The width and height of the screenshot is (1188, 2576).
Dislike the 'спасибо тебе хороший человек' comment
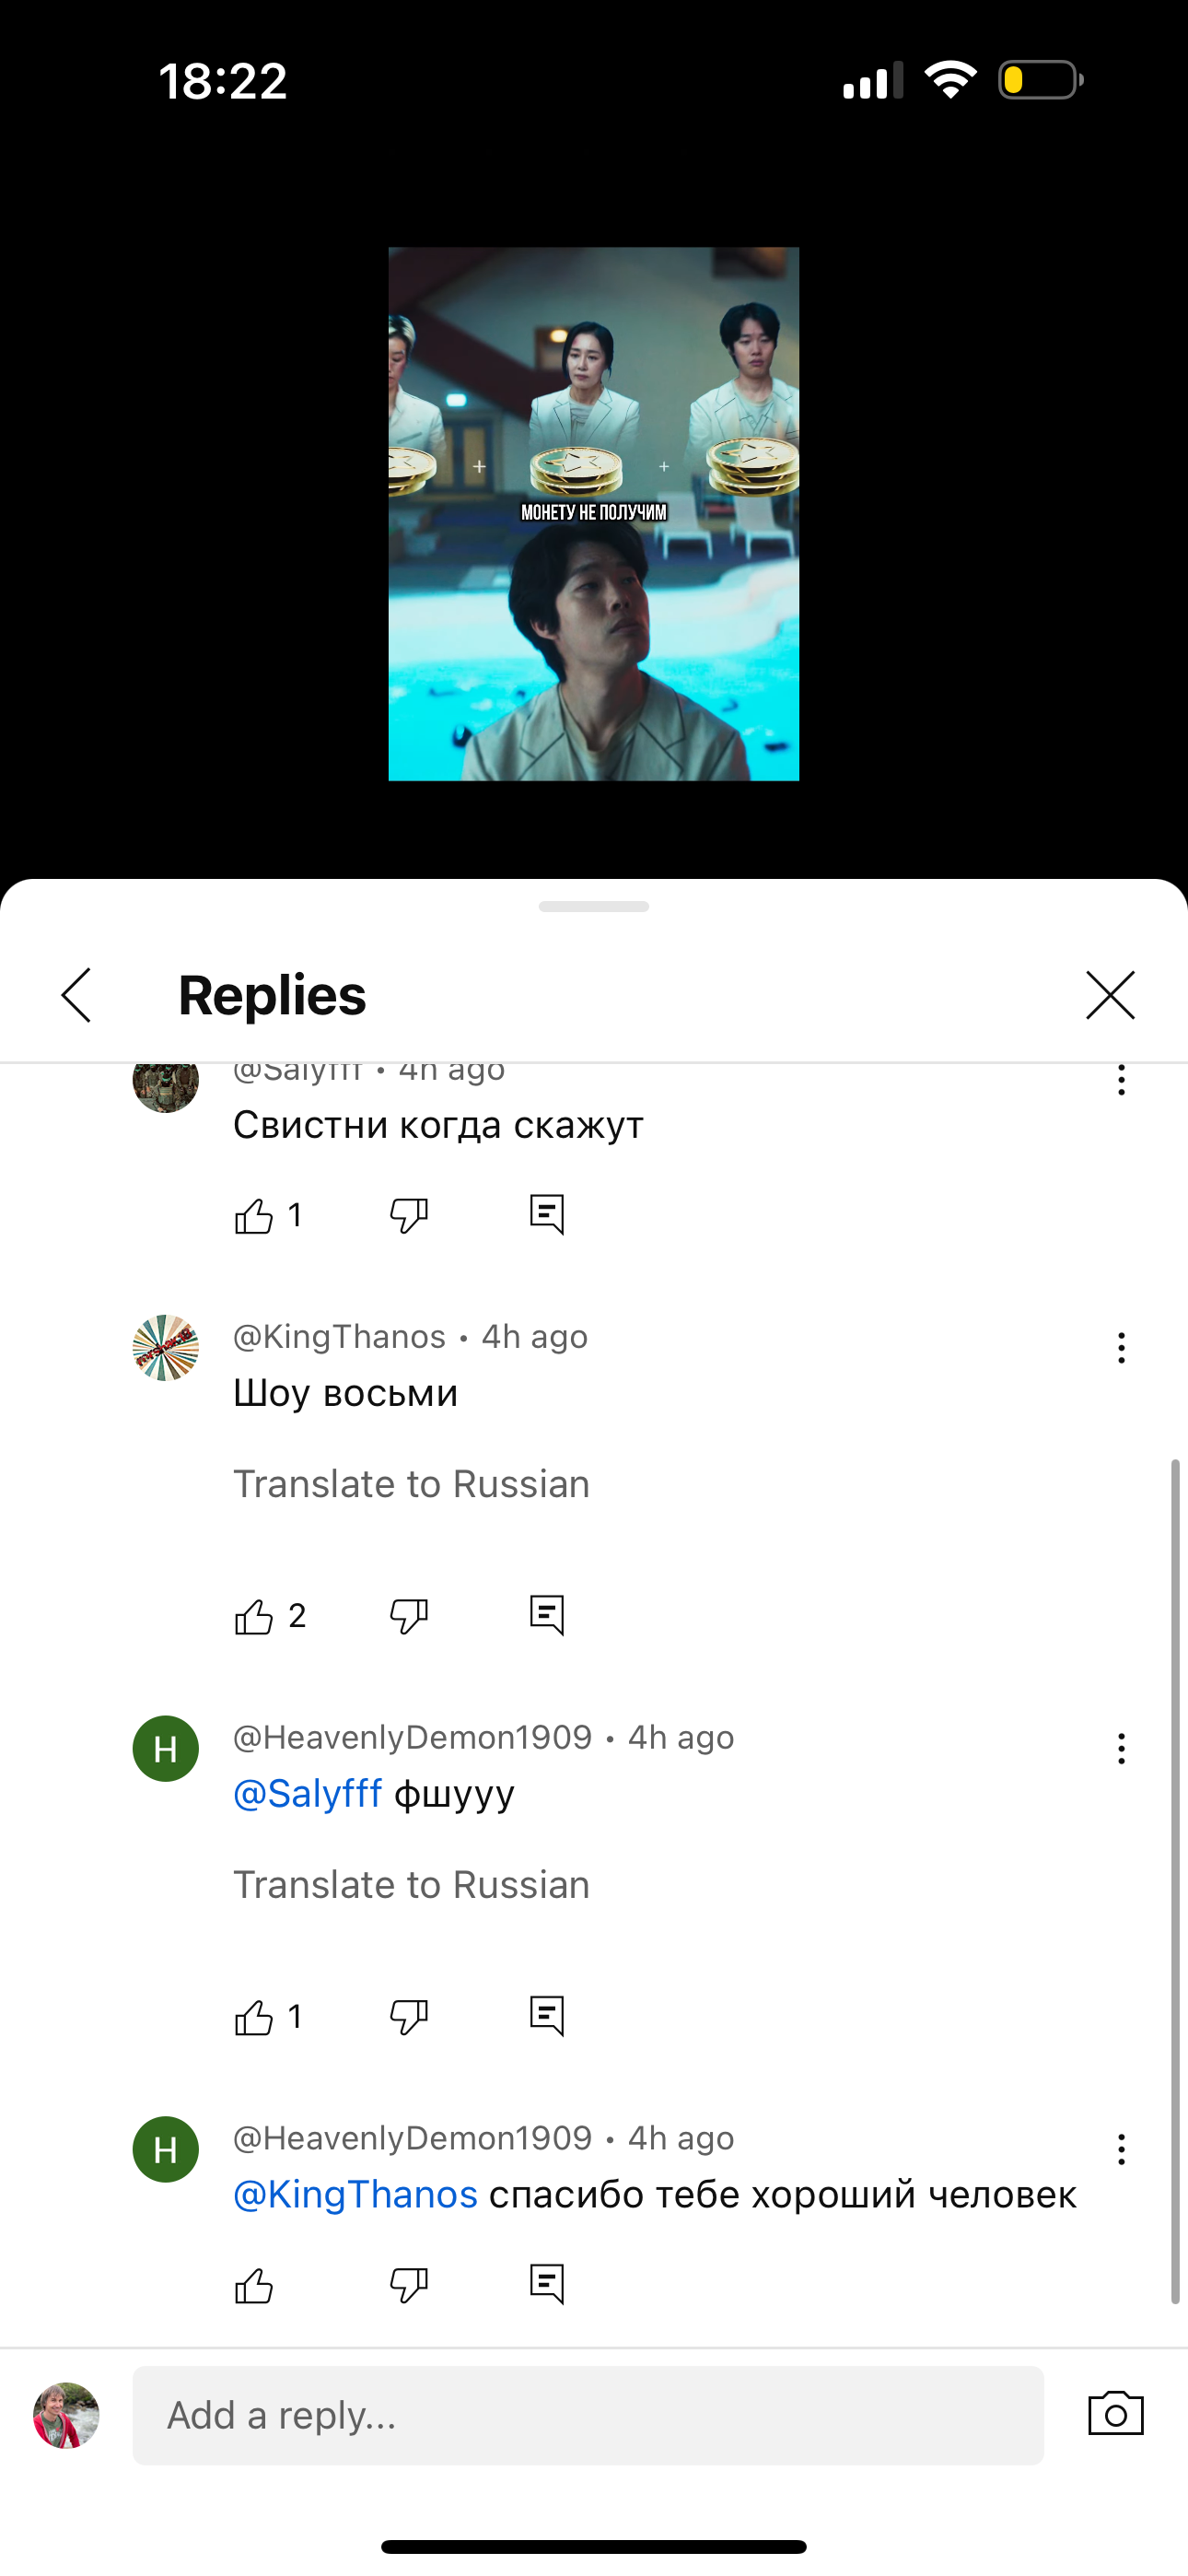coord(408,2285)
